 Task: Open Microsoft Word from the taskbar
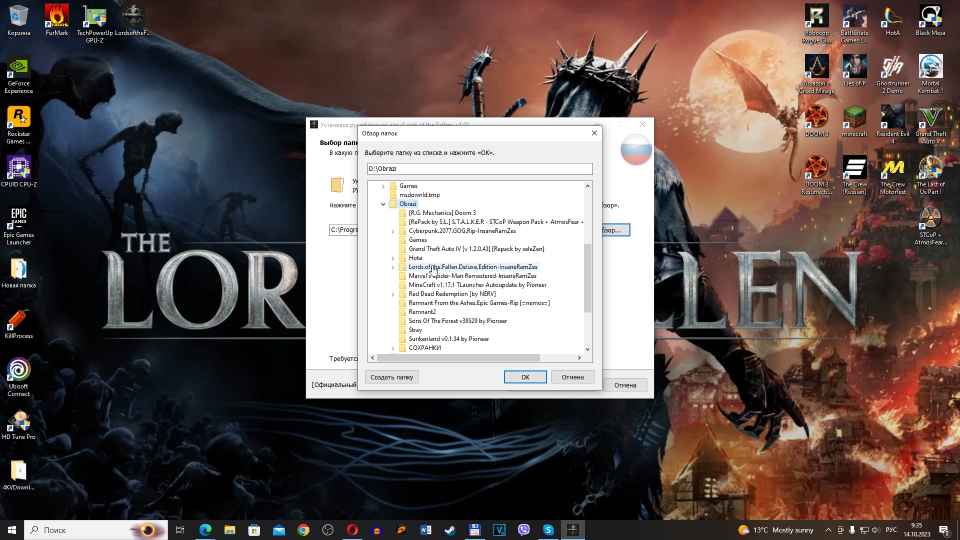(426, 530)
